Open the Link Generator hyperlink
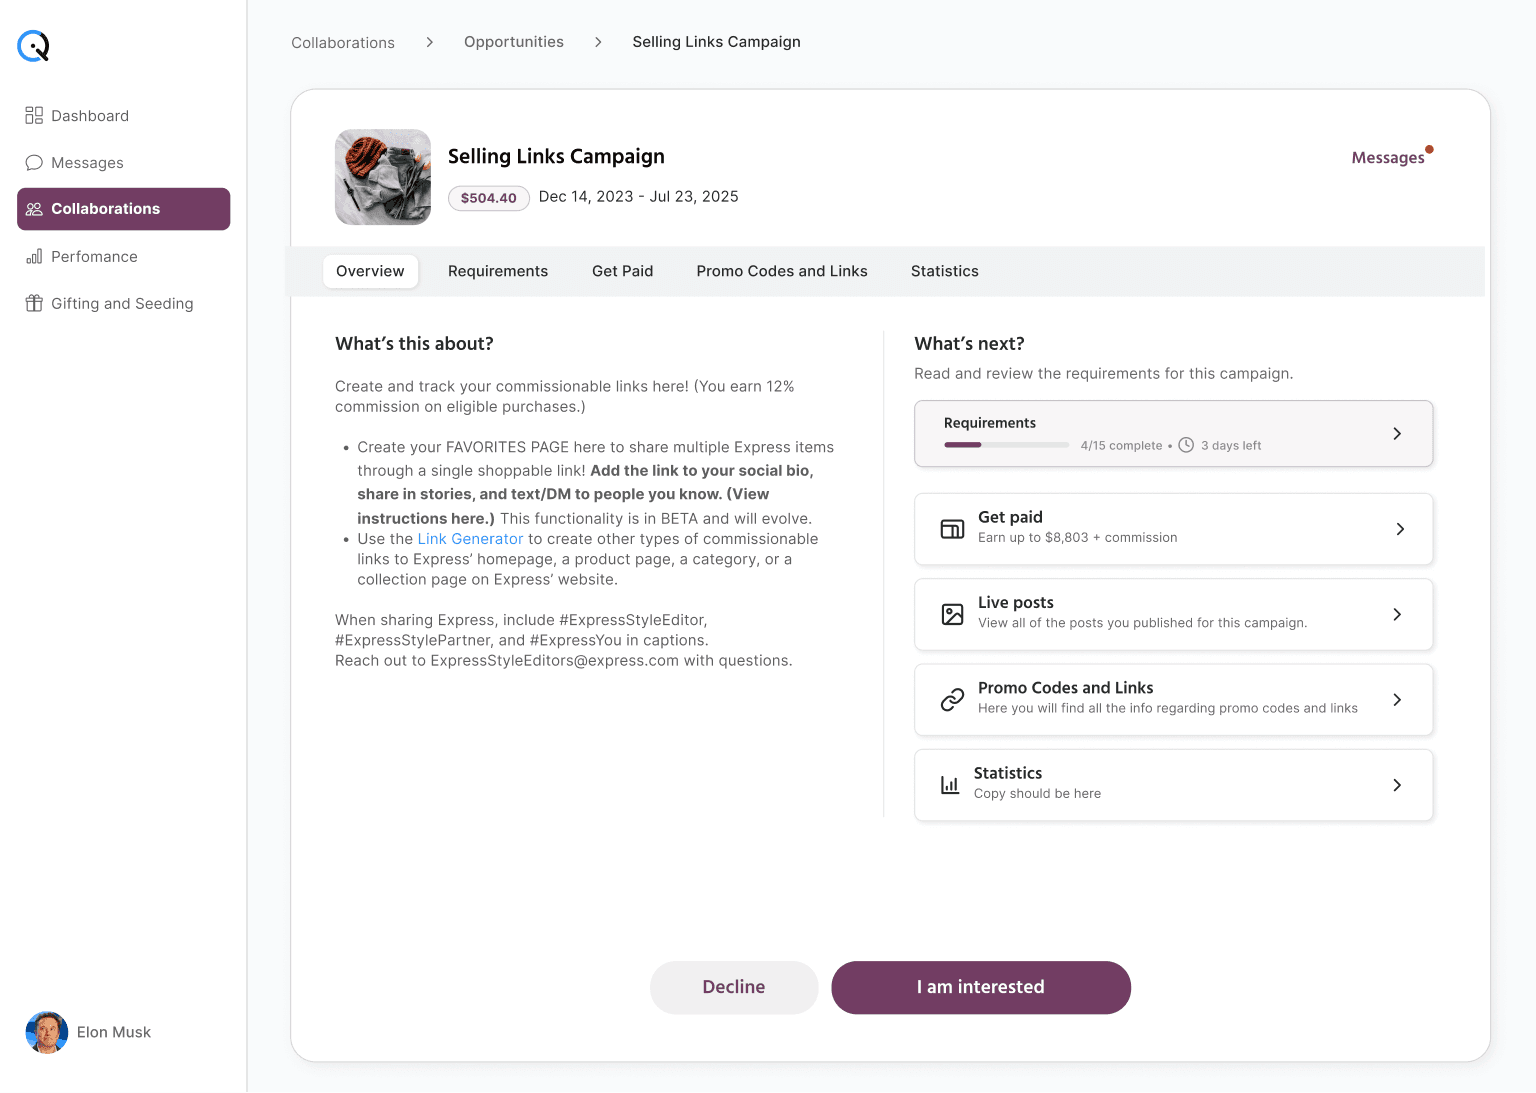Image resolution: width=1536 pixels, height=1093 pixels. point(470,539)
